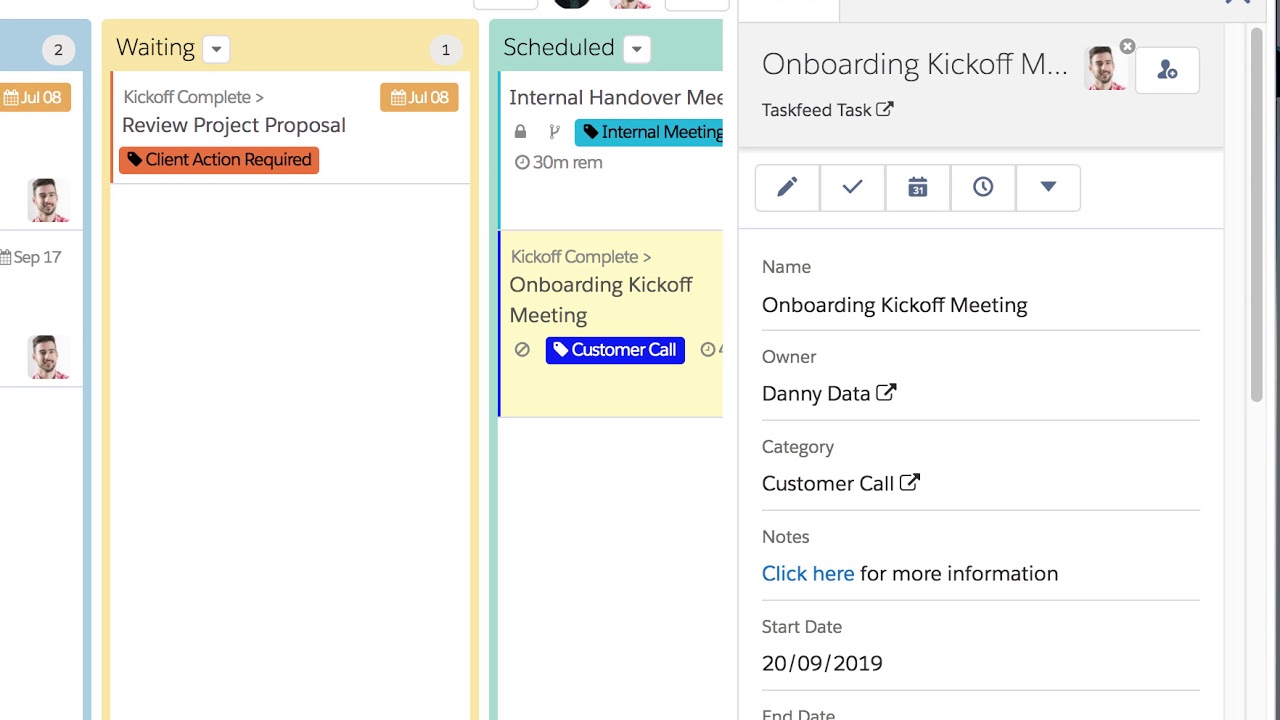Open the calendar schedule icon
1280x720 pixels.
(x=917, y=187)
